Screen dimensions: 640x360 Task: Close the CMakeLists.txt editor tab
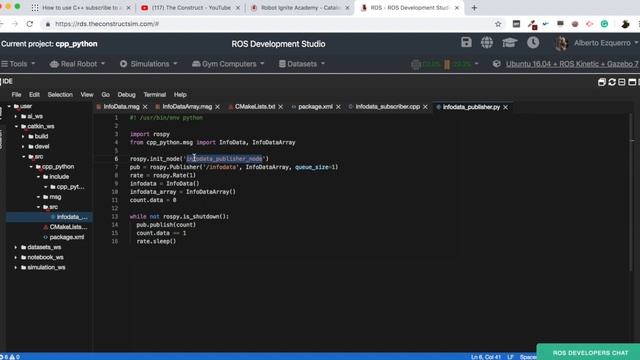[x=280, y=107]
